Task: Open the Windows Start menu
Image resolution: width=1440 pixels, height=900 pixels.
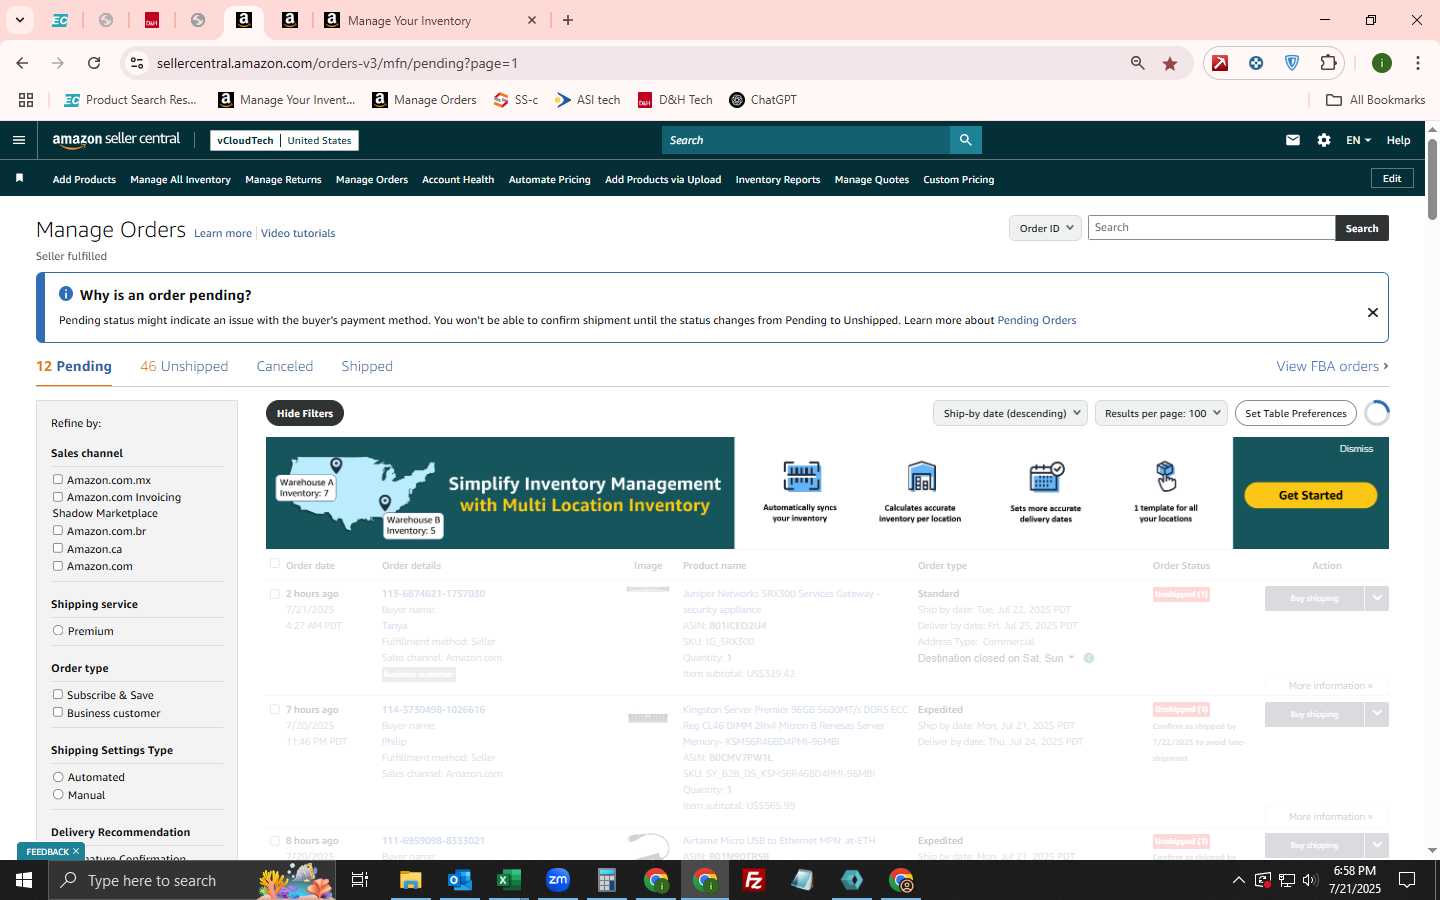Action: 24,880
